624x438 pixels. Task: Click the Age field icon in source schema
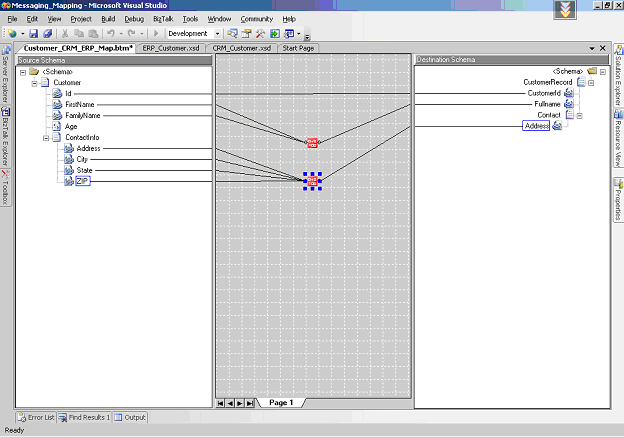point(57,127)
